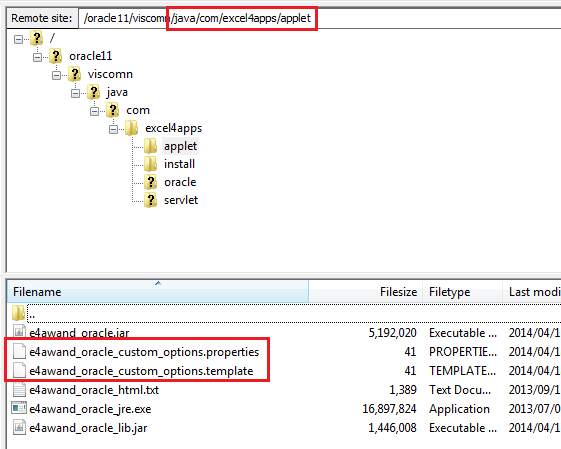Sort by the Filetype column header

(463, 292)
